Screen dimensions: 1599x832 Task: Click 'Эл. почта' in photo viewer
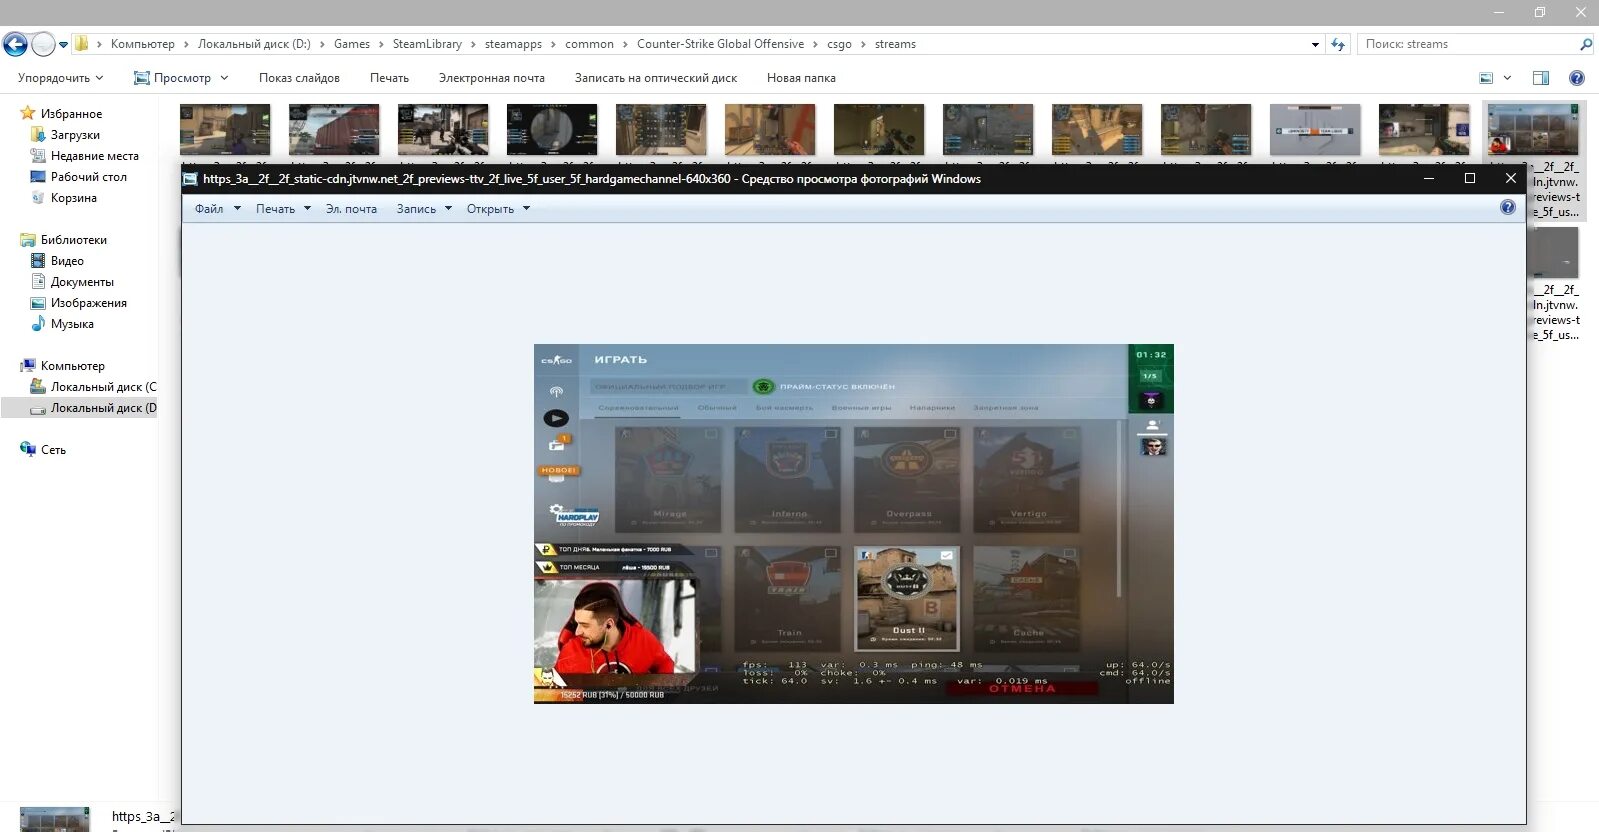(x=351, y=209)
